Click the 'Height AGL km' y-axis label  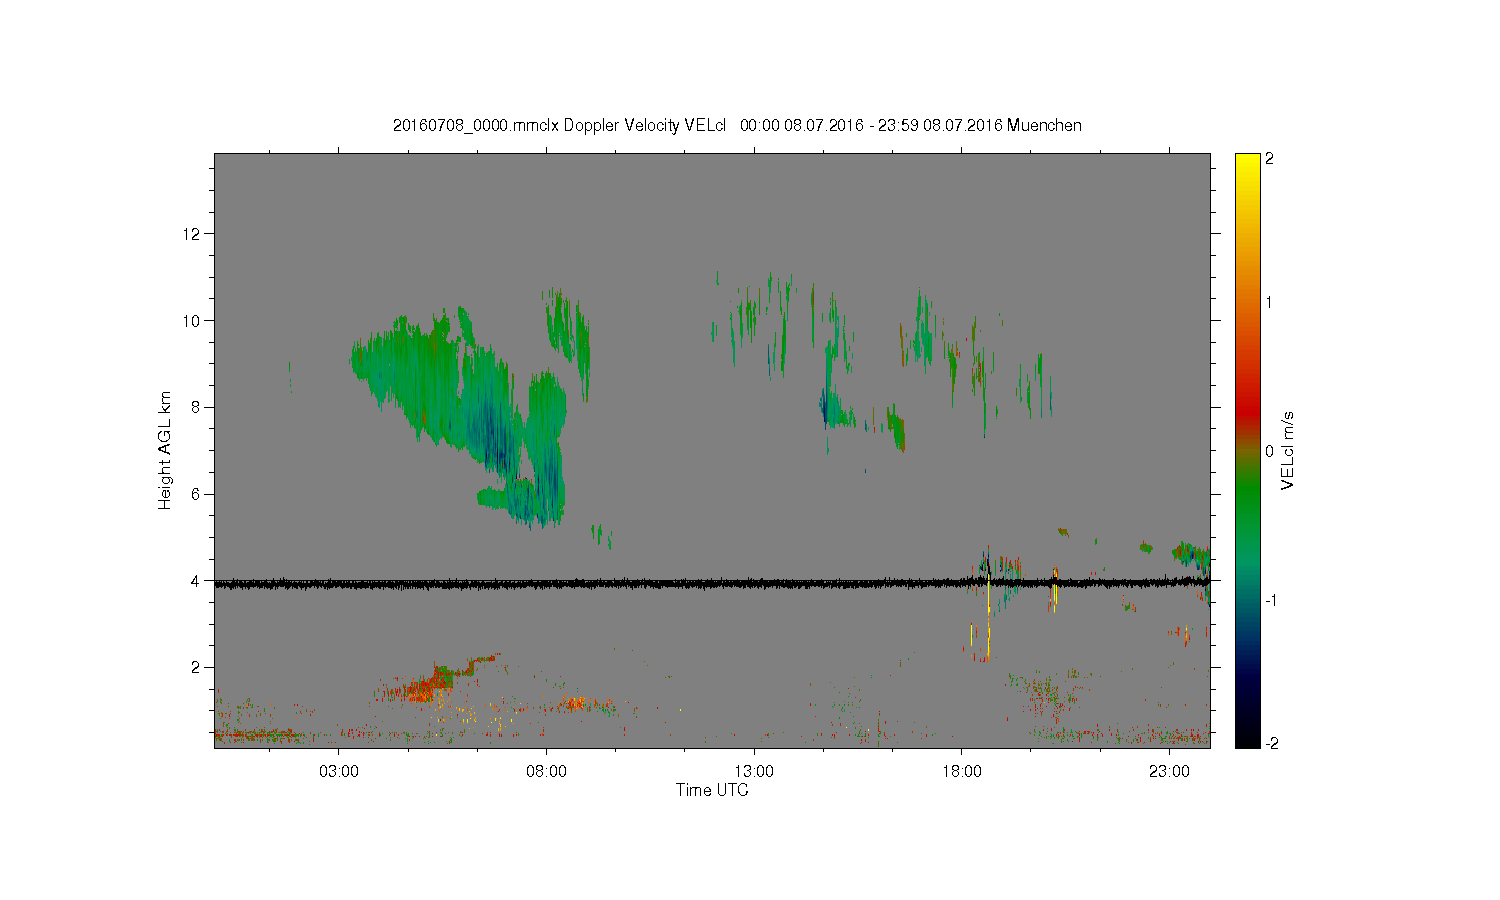click(165, 450)
